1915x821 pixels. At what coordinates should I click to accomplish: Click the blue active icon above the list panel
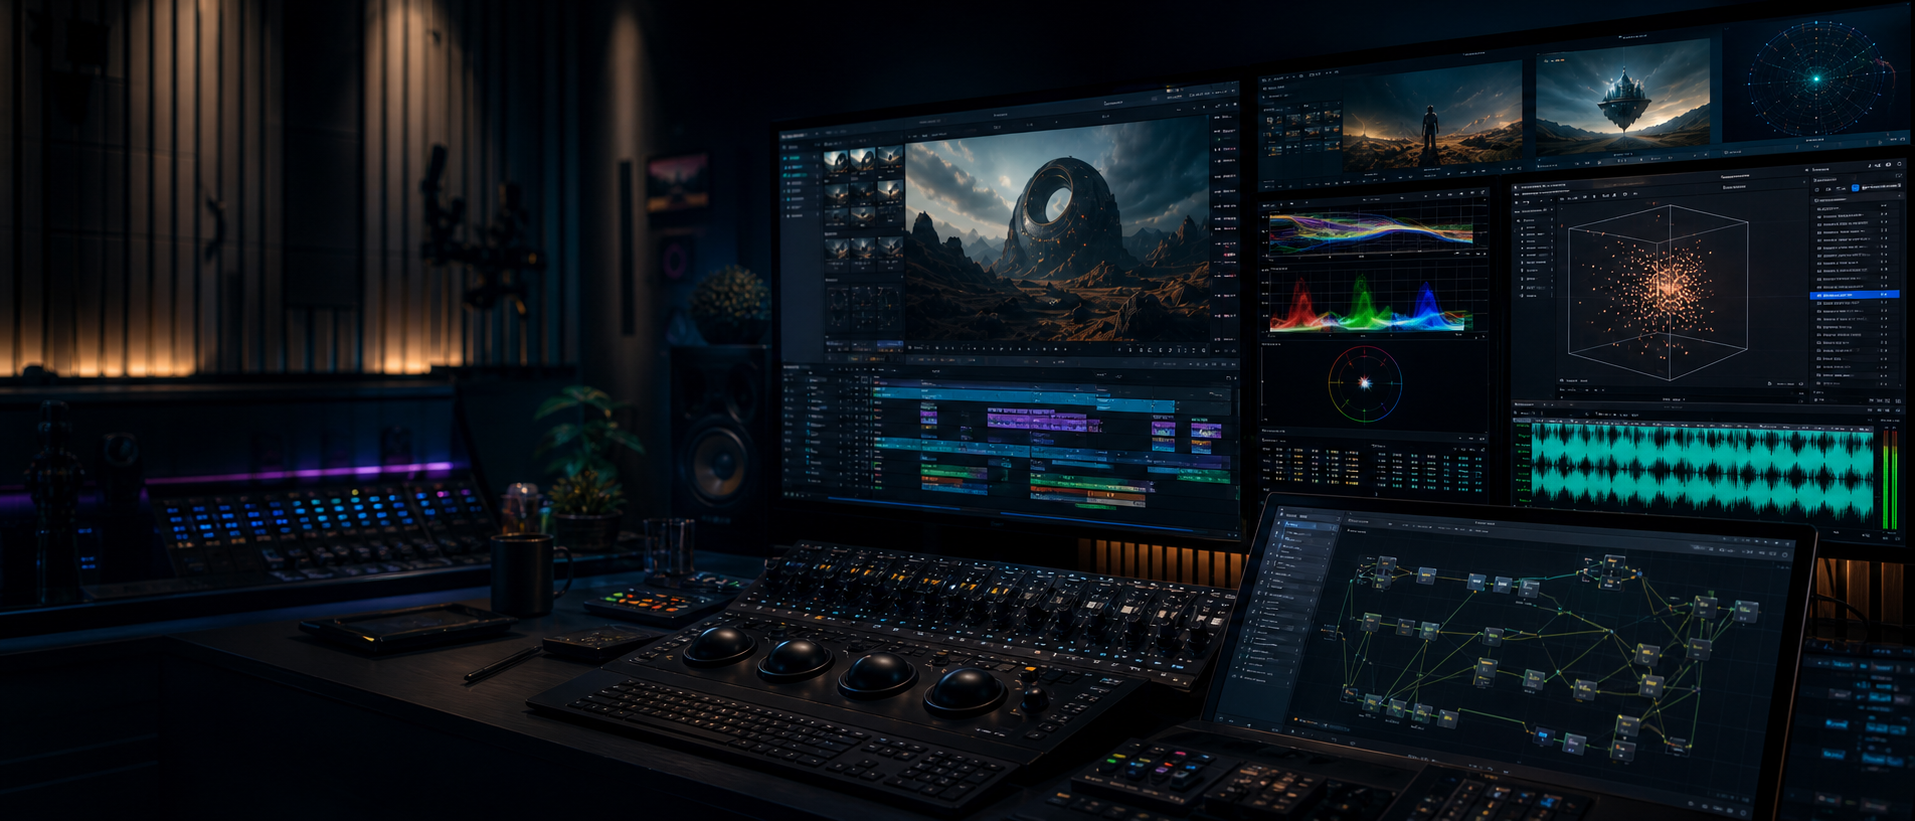tap(1855, 187)
